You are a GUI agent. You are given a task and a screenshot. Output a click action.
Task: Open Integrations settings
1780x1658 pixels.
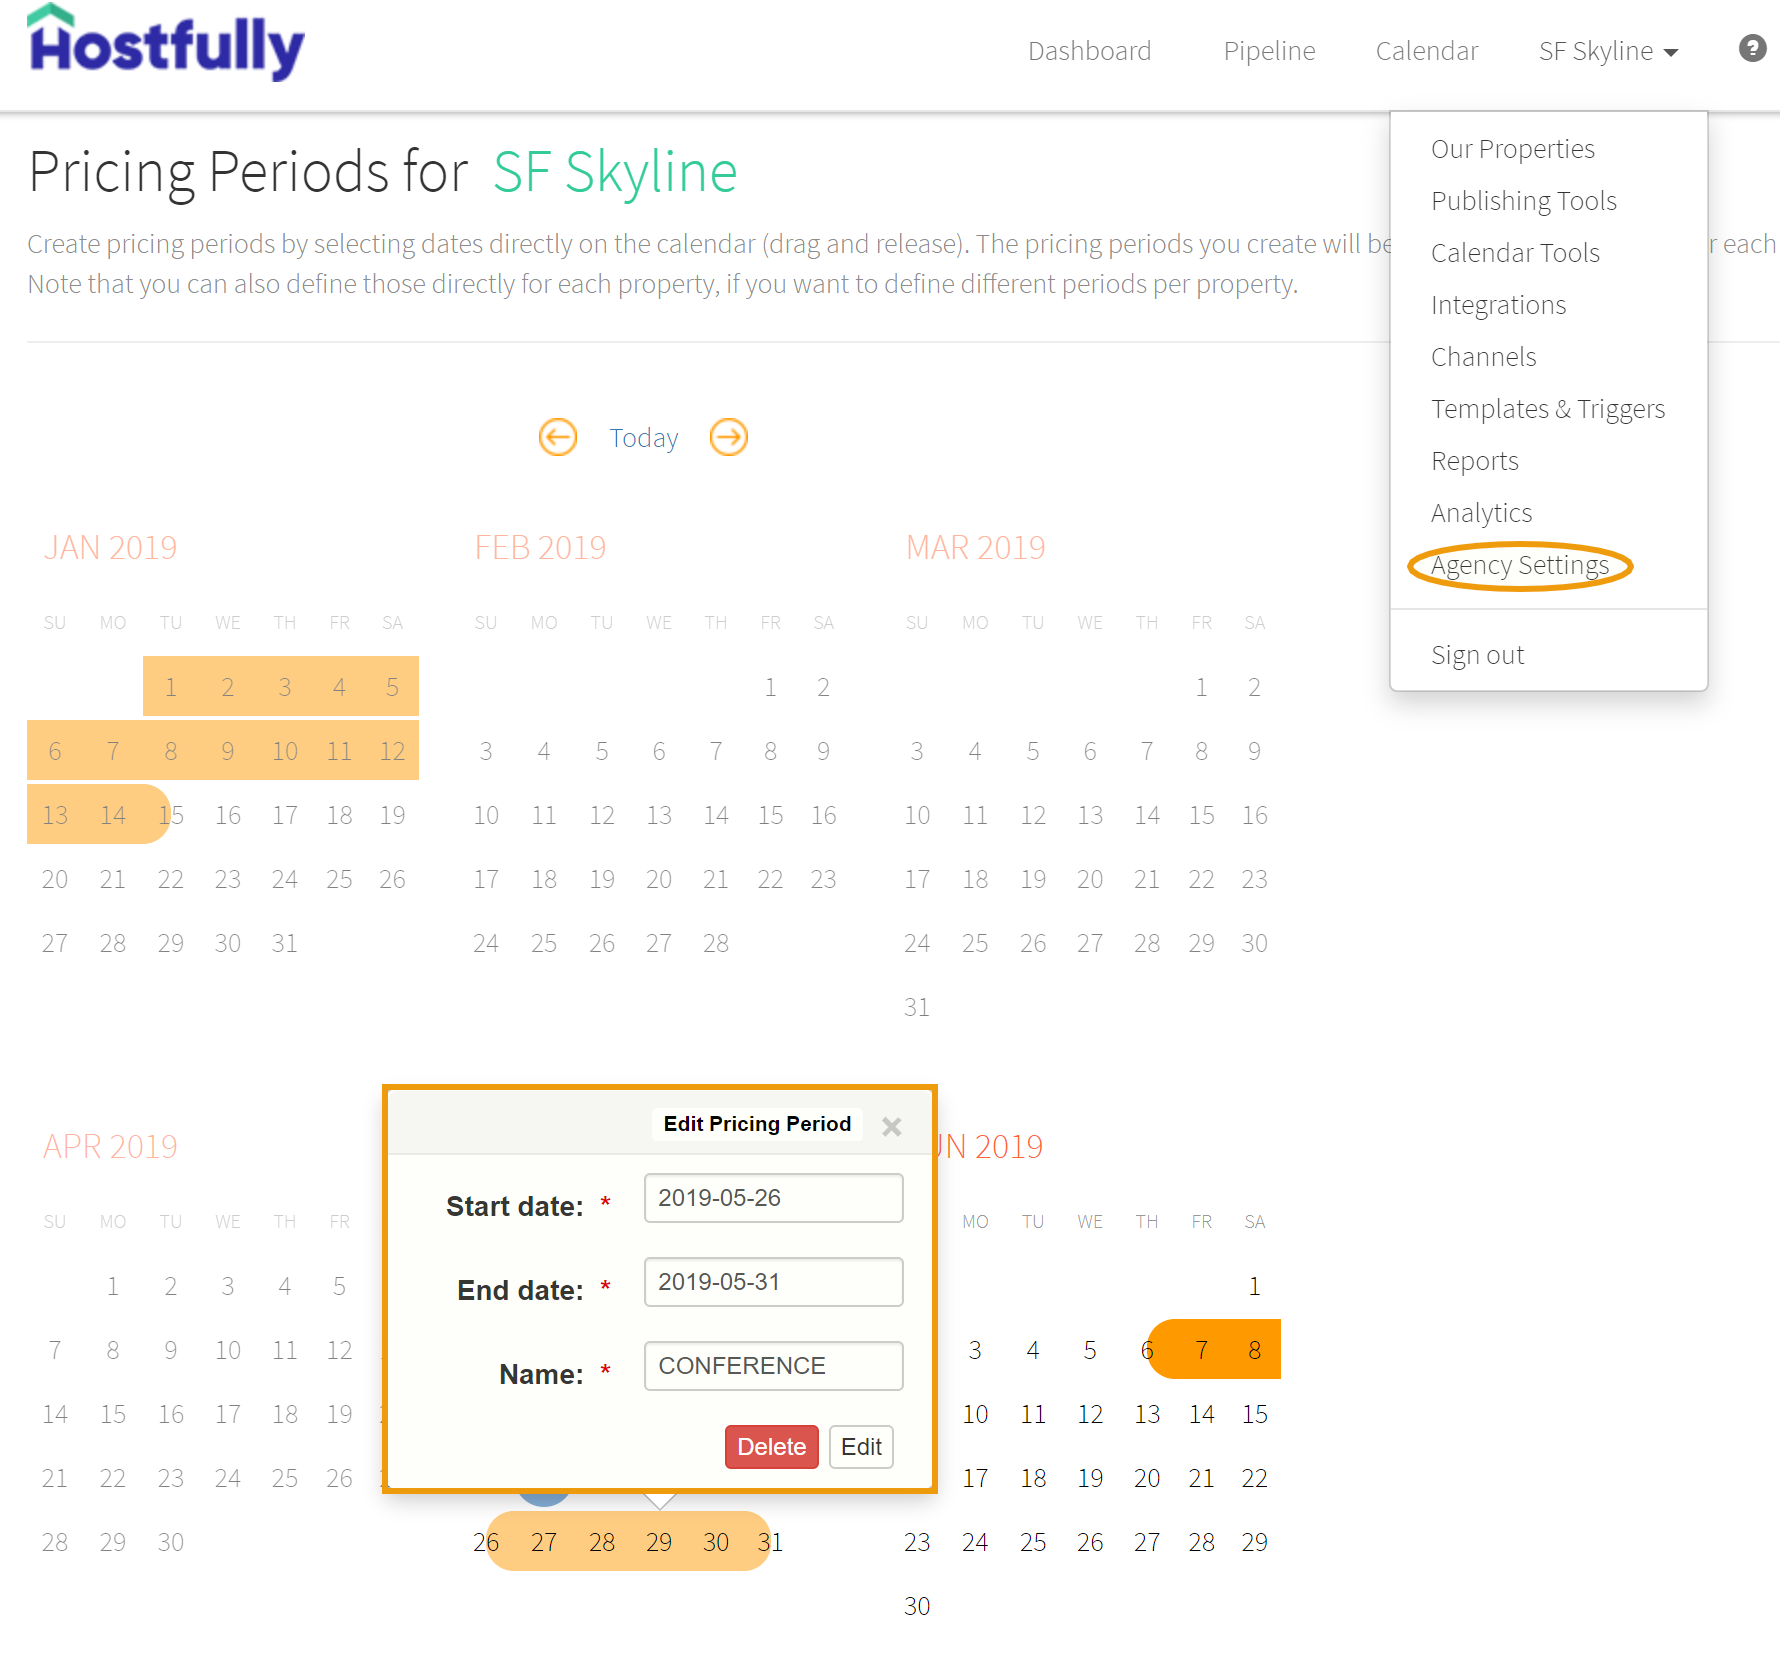click(1499, 305)
